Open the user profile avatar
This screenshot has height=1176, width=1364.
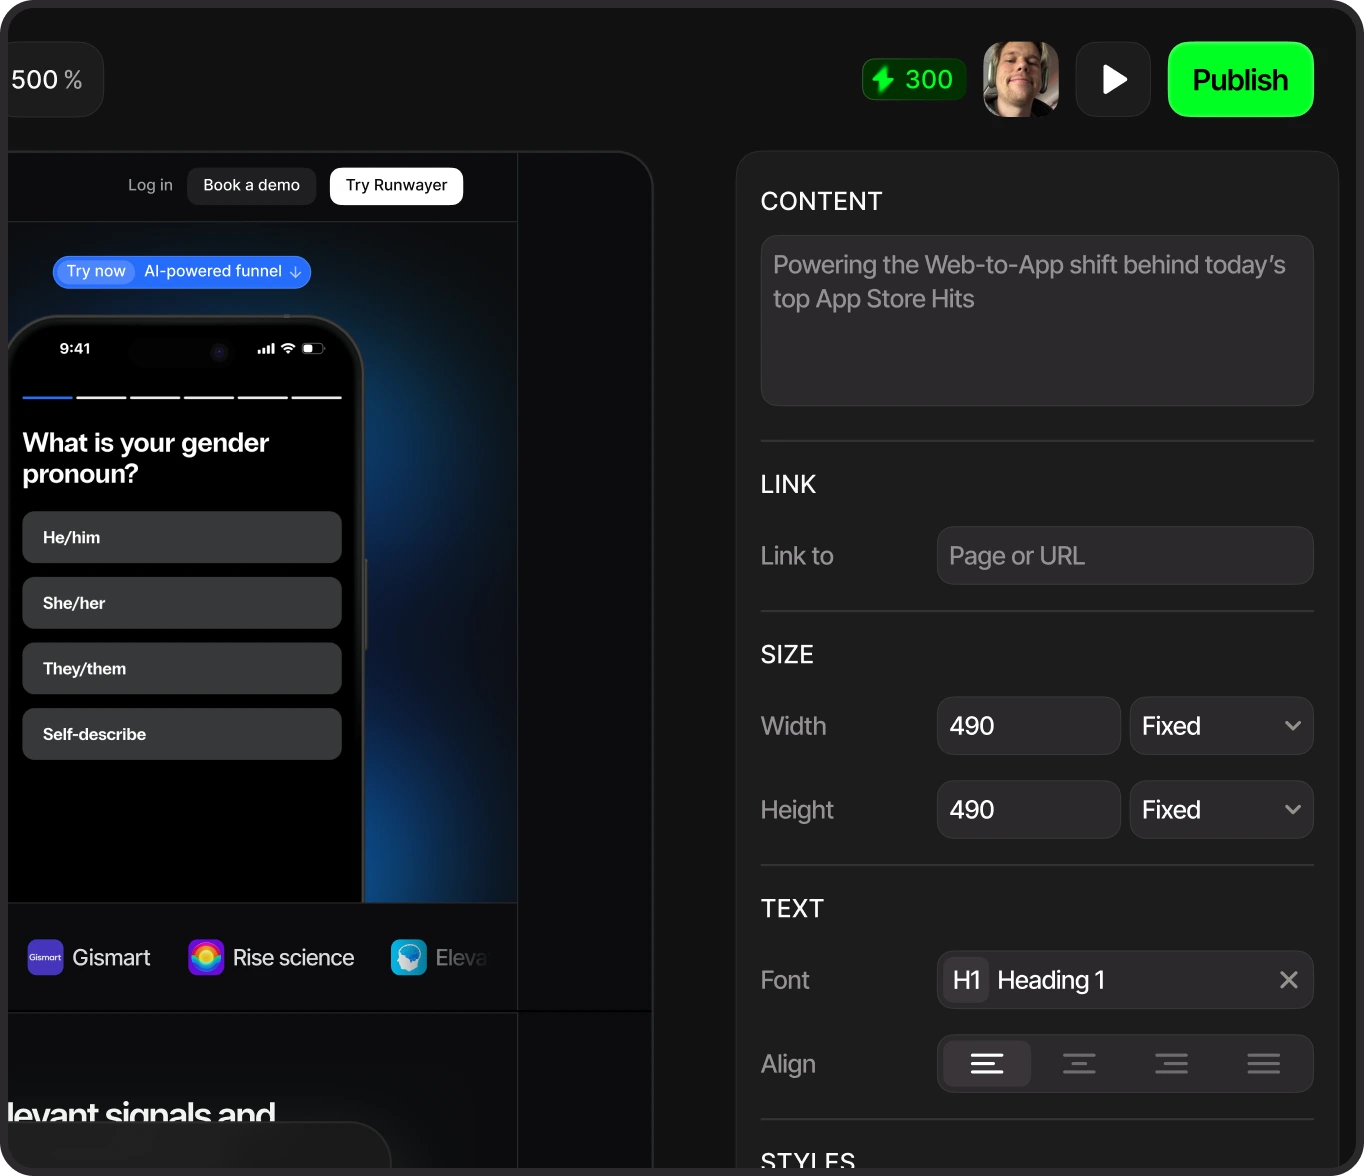point(1020,79)
